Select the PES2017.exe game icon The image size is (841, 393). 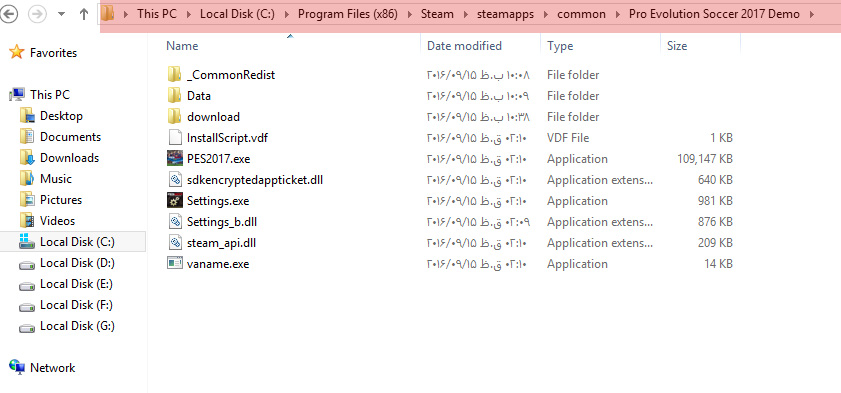point(175,159)
